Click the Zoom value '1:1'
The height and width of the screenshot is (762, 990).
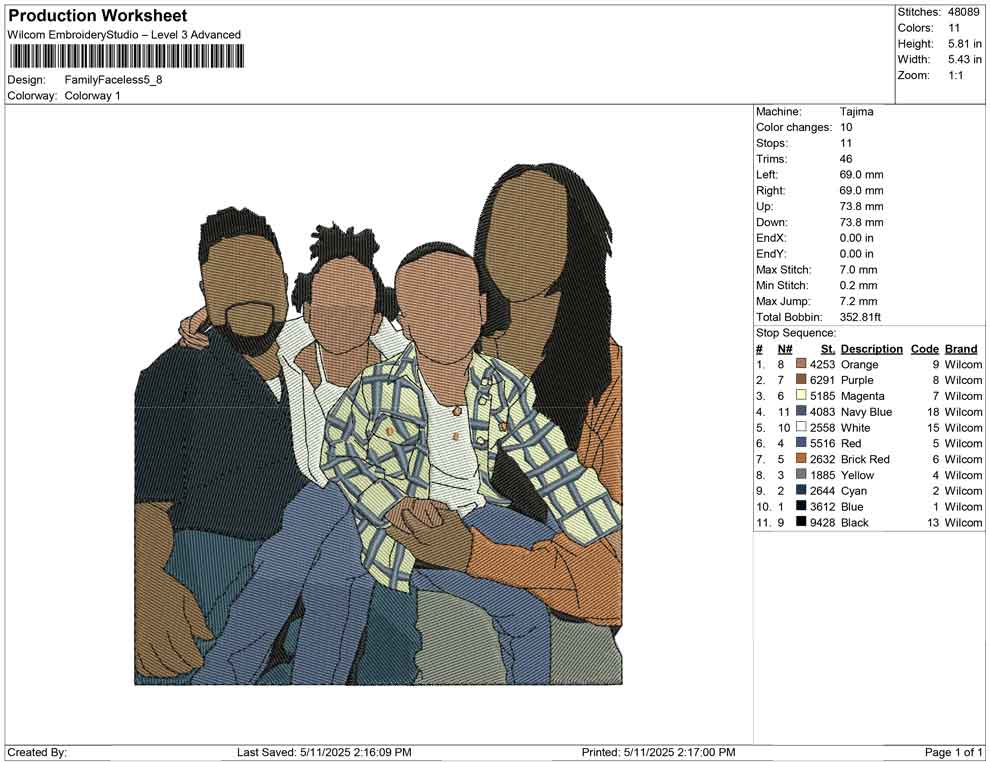pyautogui.click(x=956, y=75)
